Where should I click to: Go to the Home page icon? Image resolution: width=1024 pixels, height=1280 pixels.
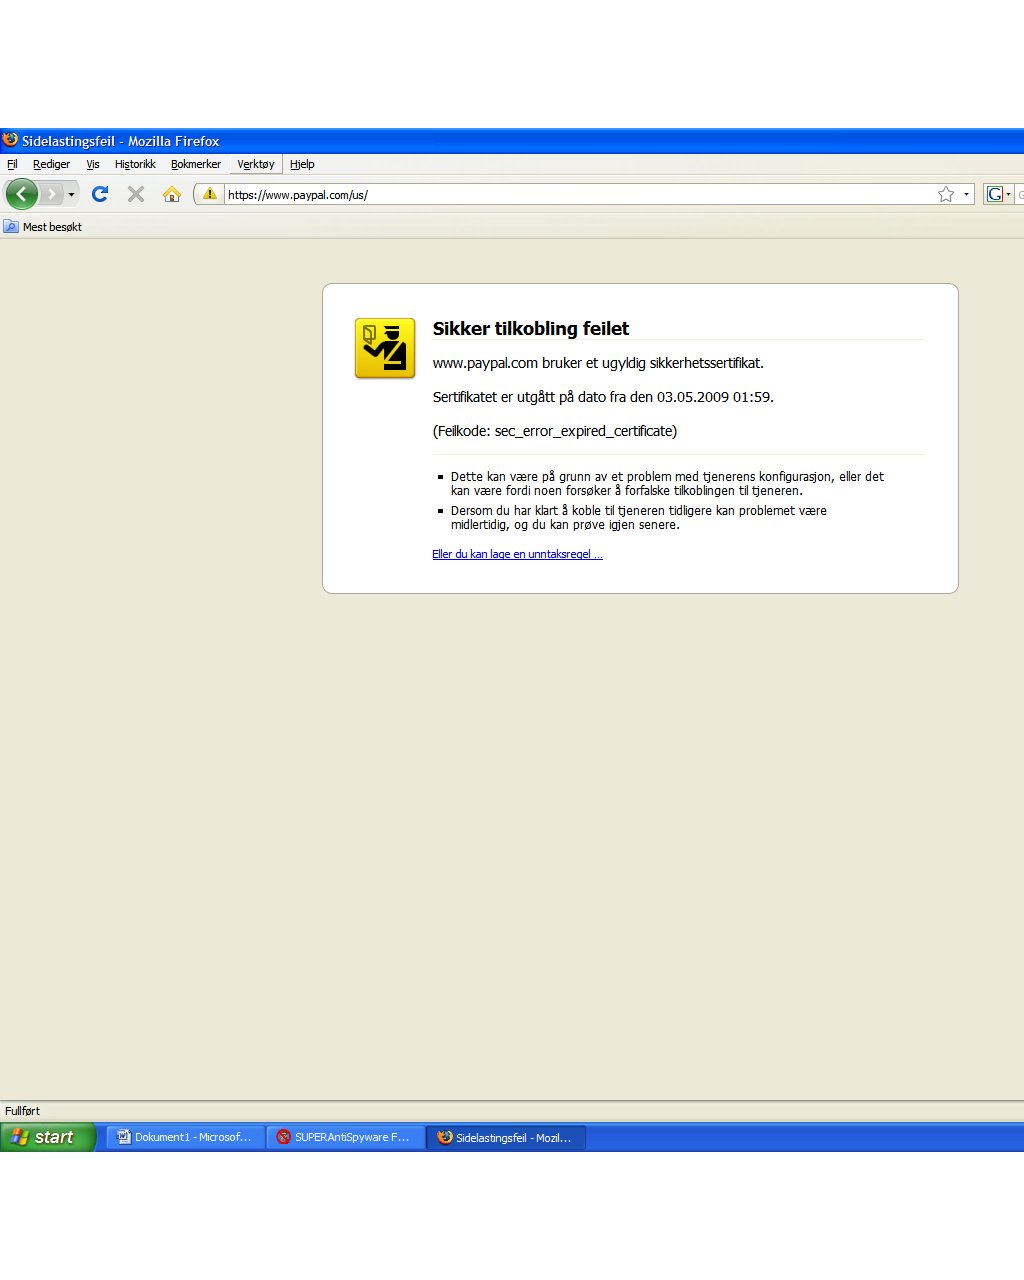point(172,194)
